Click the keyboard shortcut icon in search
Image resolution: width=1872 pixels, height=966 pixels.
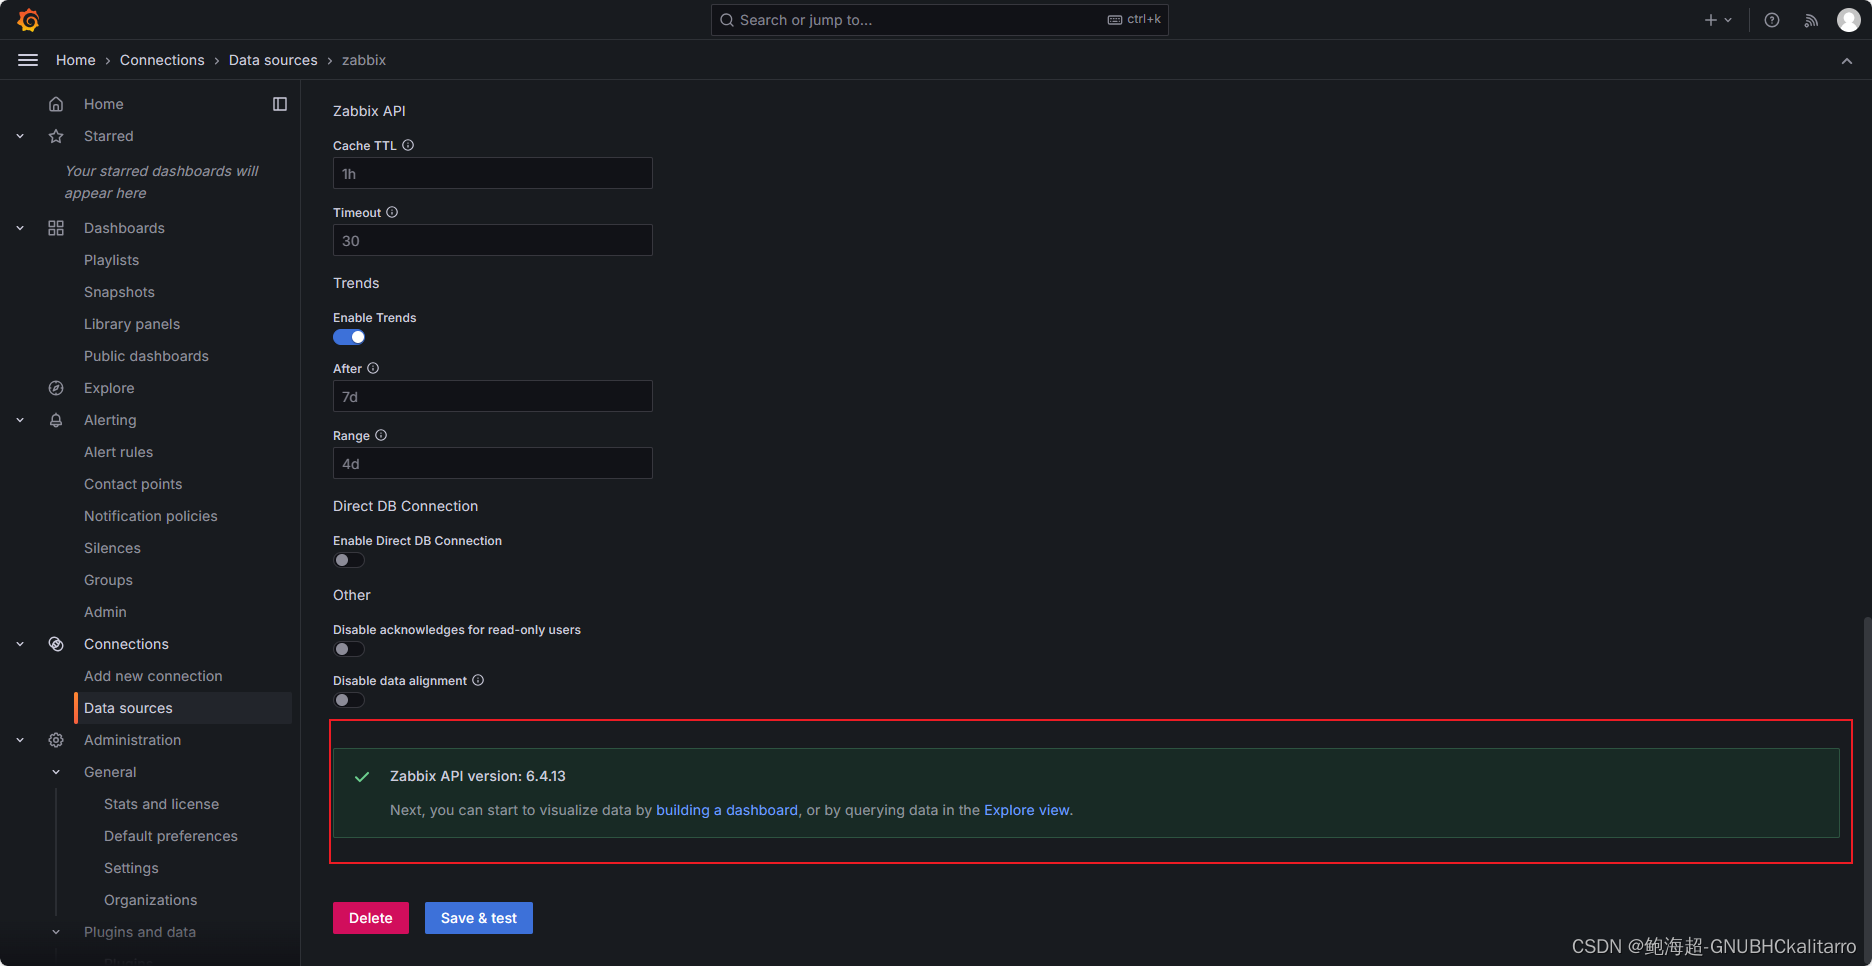pyautogui.click(x=1115, y=20)
